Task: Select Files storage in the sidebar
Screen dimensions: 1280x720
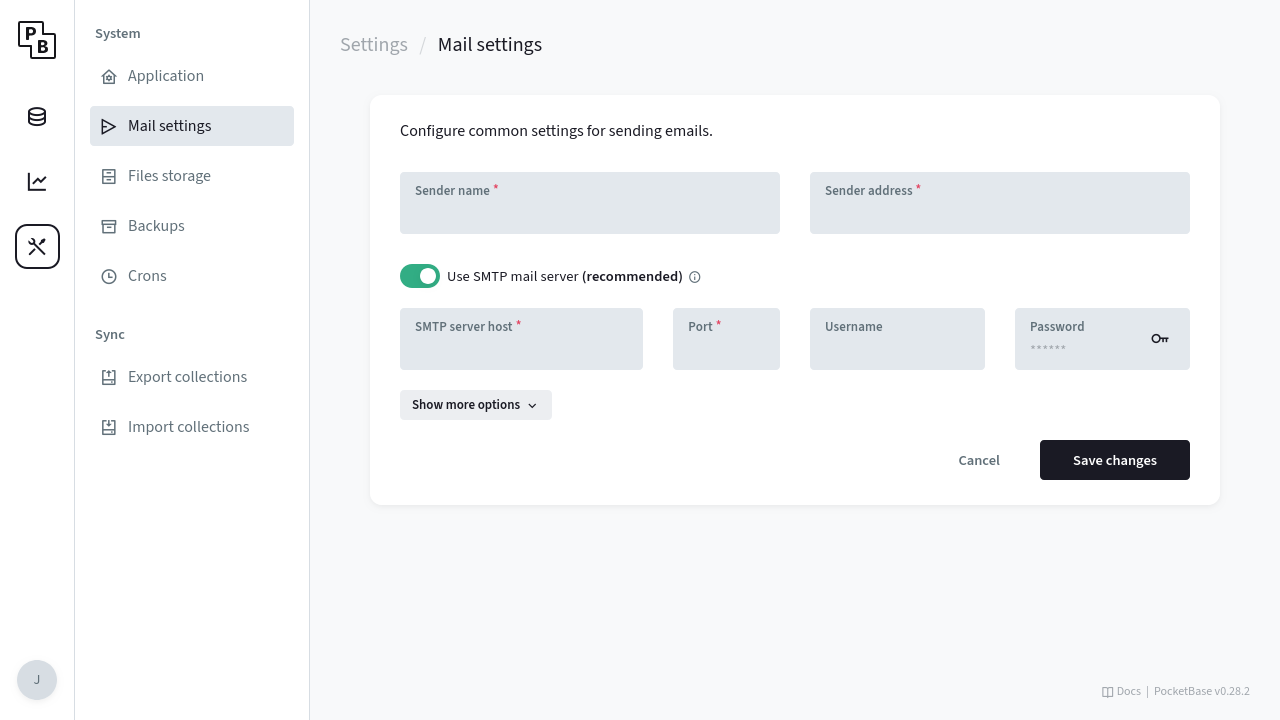Action: pyautogui.click(x=169, y=176)
